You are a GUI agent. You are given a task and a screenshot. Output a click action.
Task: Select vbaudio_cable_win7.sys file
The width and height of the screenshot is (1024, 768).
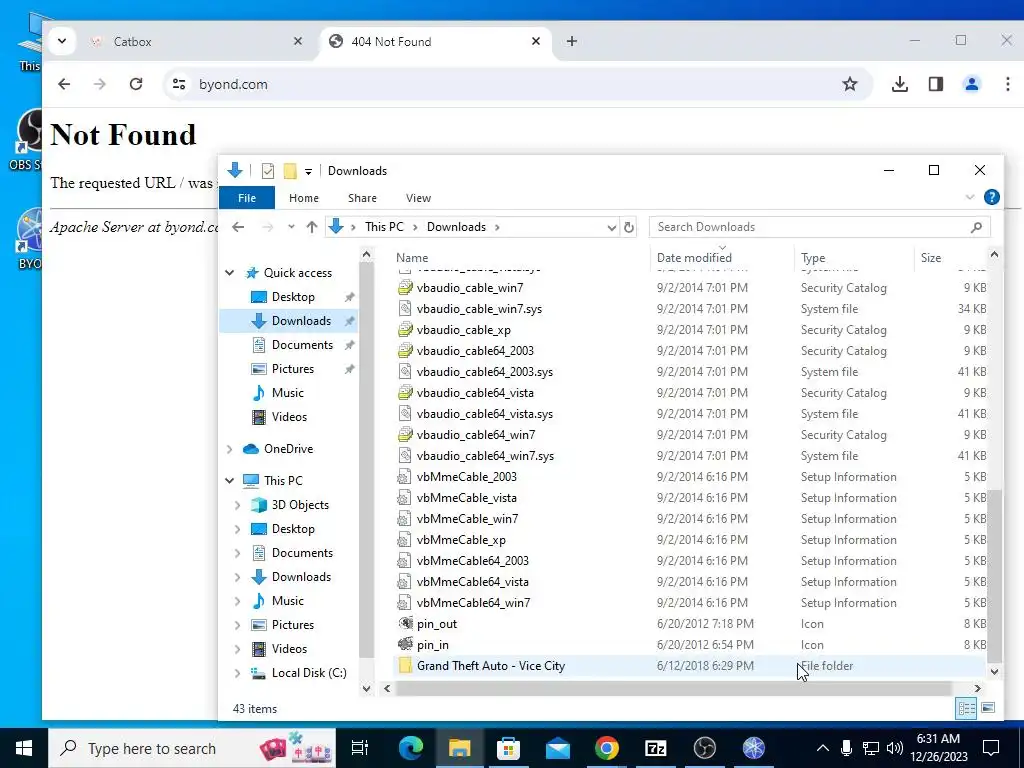(x=691, y=309)
